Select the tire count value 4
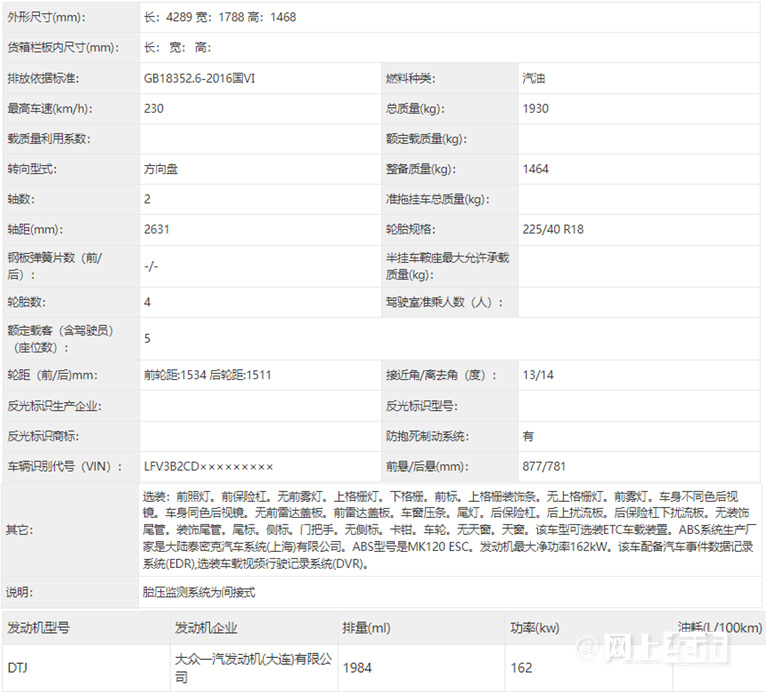The image size is (766, 692). (147, 302)
